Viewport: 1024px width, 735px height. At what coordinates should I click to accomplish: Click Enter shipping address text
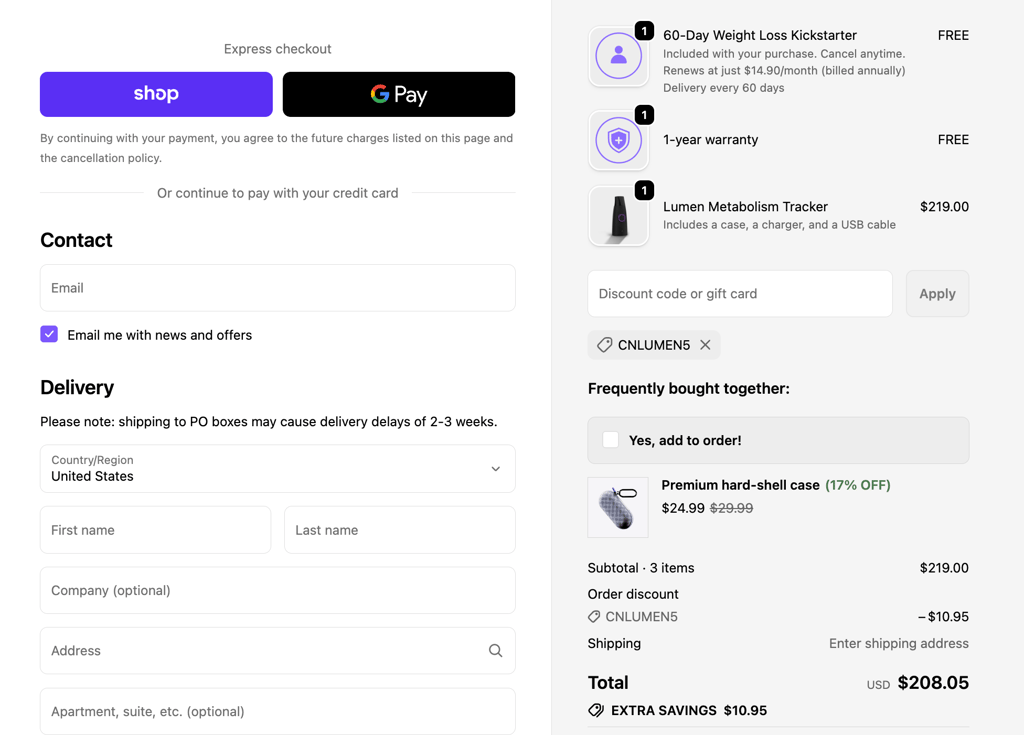pyautogui.click(x=899, y=644)
